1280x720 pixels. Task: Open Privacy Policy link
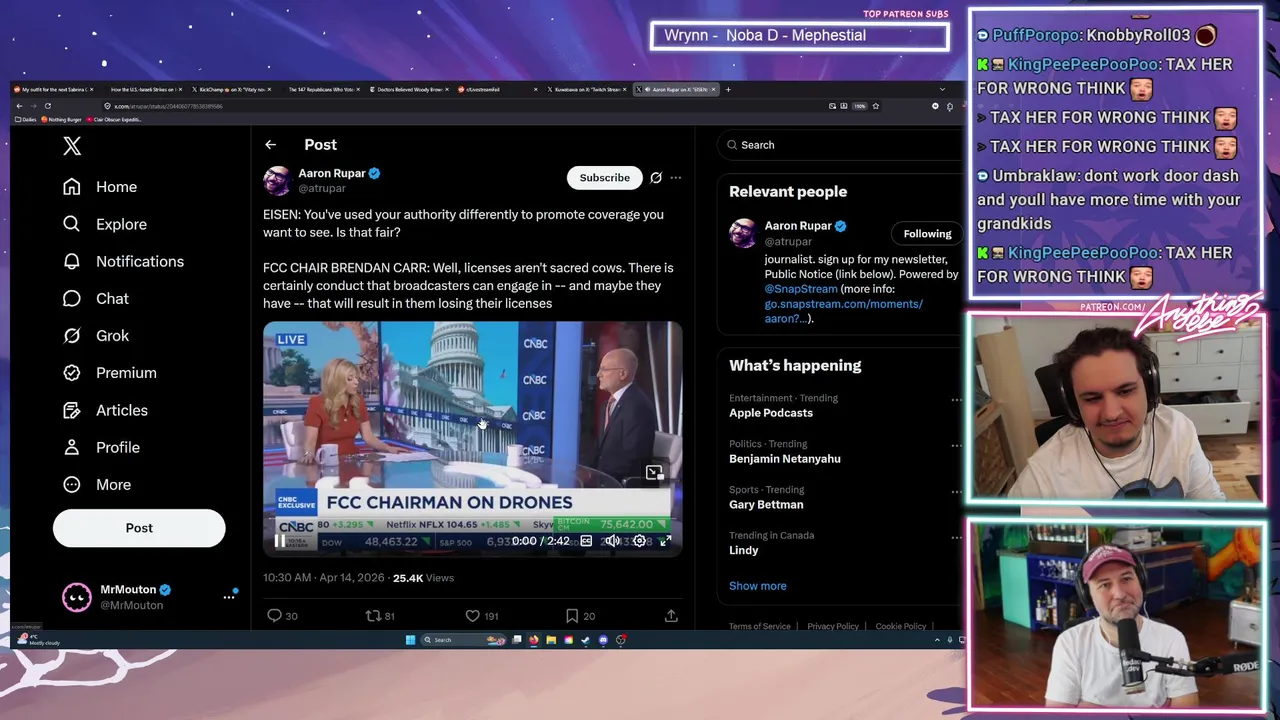[833, 626]
